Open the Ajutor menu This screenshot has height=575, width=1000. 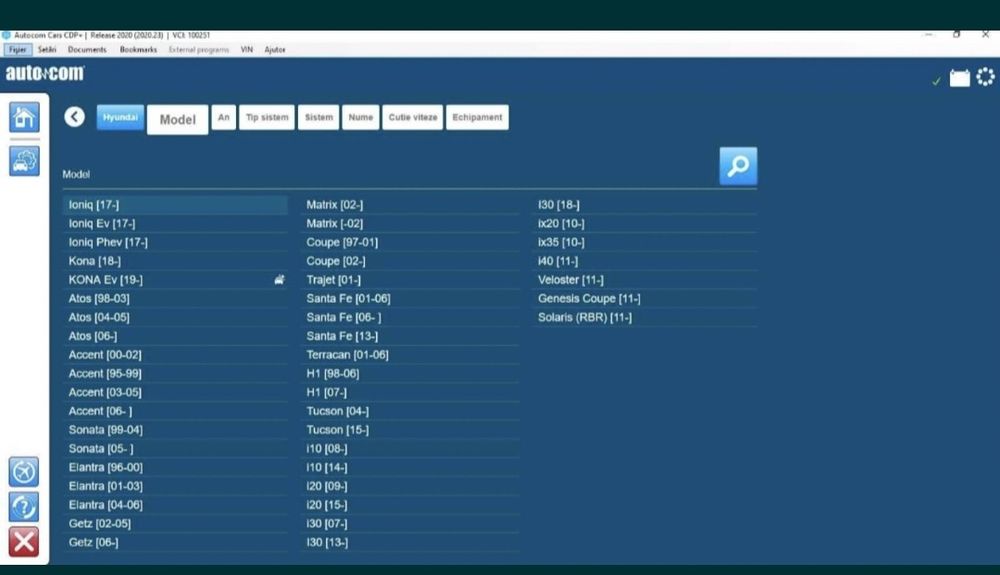[x=275, y=49]
